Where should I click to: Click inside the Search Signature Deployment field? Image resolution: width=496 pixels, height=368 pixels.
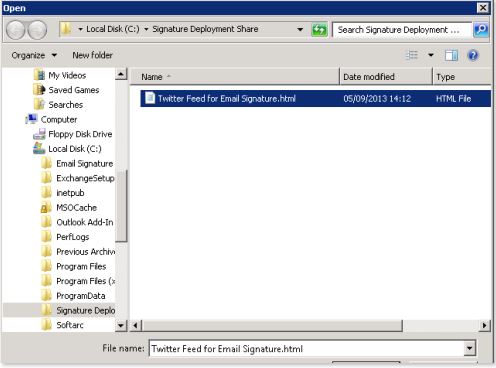pyautogui.click(x=402, y=30)
